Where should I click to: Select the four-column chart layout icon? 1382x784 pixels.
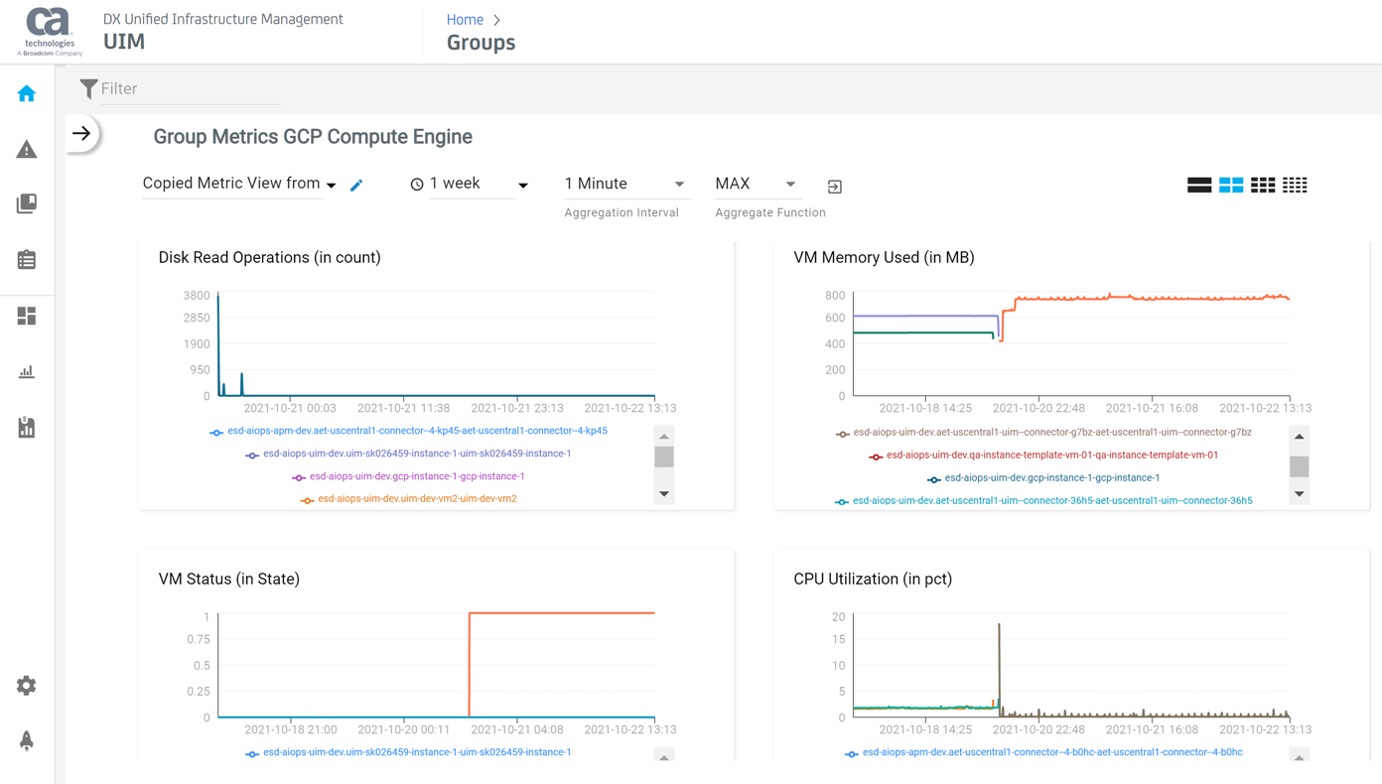tap(1295, 184)
